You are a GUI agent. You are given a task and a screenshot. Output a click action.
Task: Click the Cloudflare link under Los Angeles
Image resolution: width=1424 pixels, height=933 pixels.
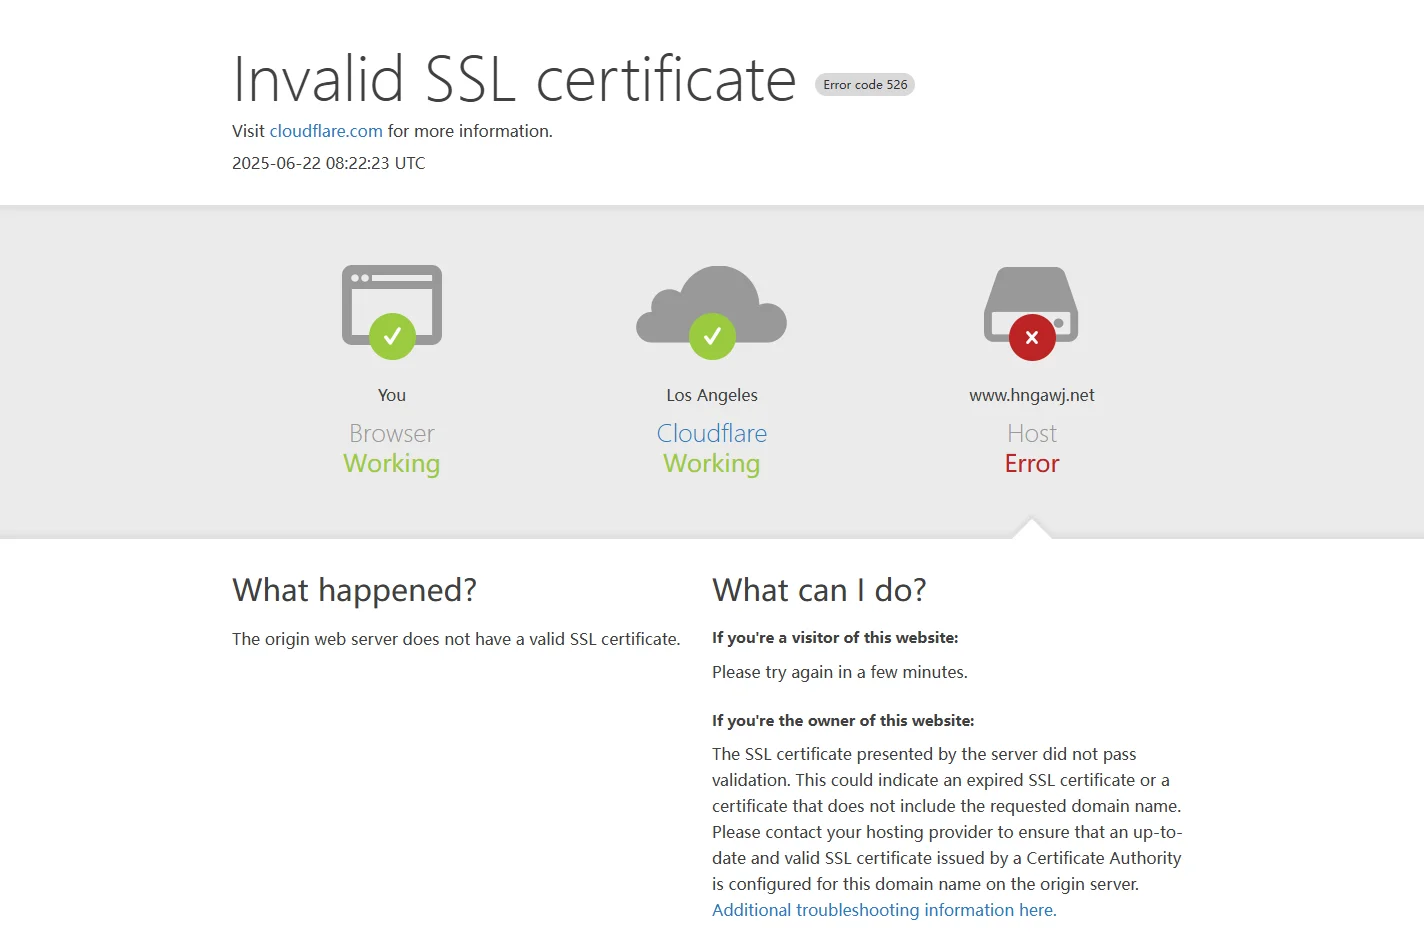coord(712,433)
